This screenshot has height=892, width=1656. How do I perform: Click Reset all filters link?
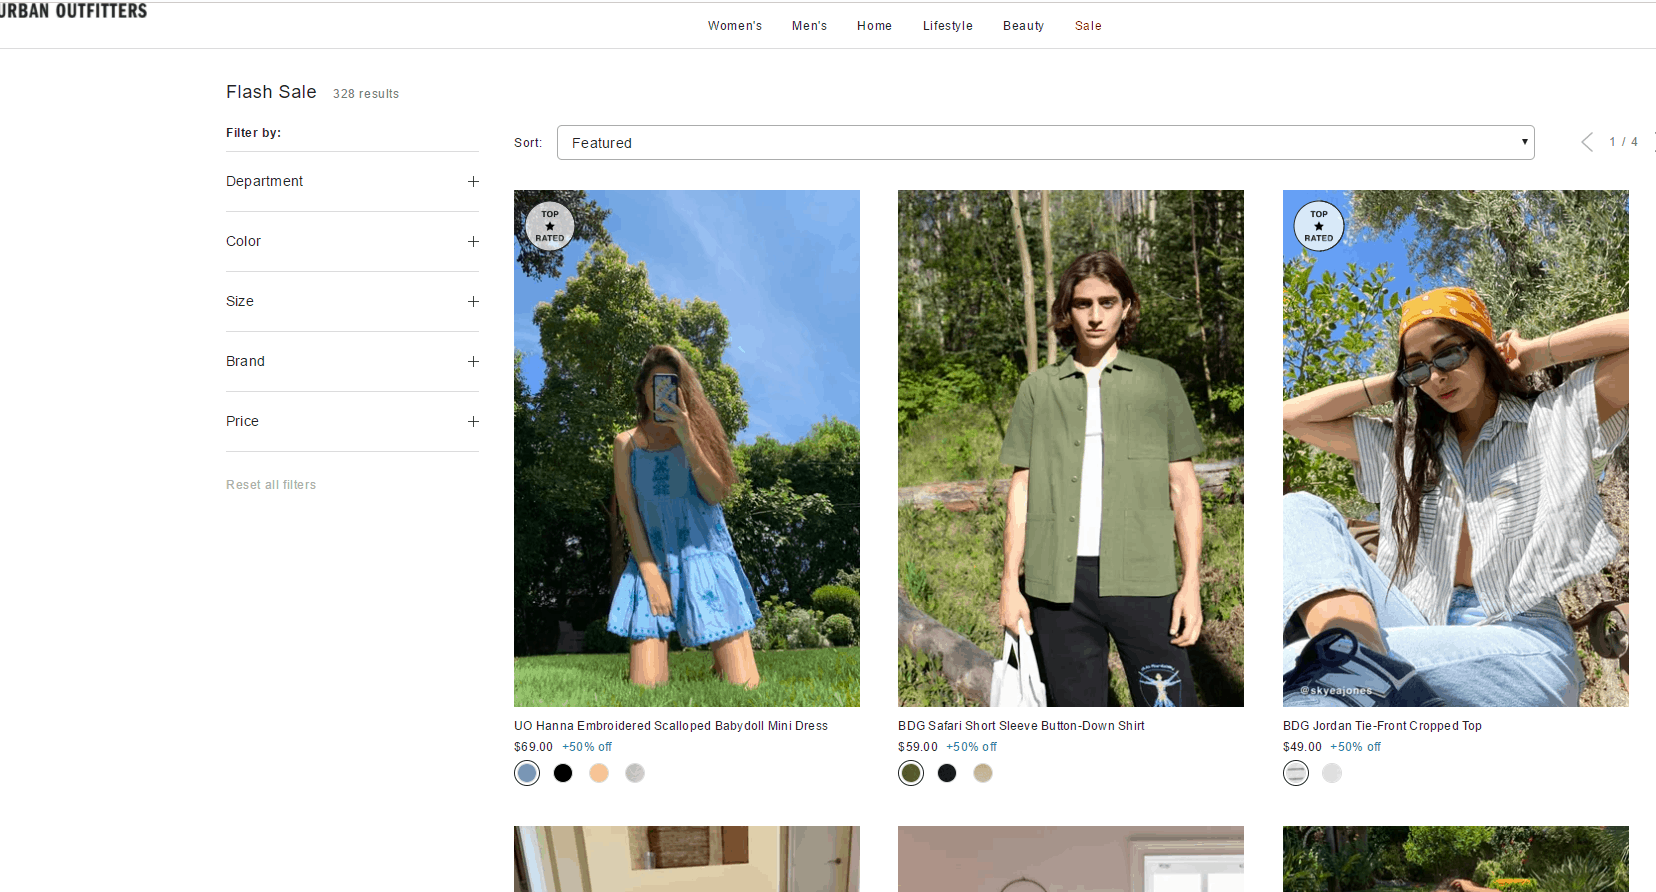271,485
